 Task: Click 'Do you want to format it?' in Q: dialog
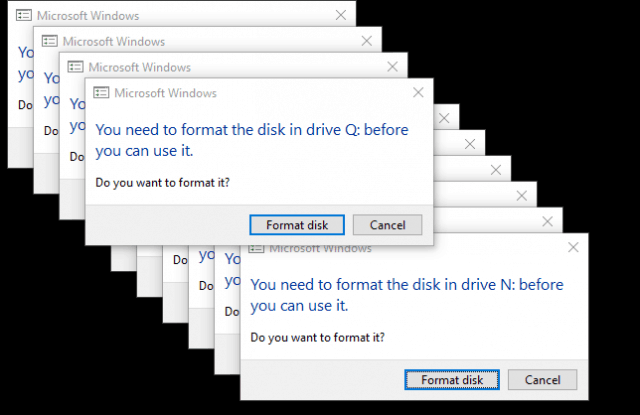(x=162, y=182)
